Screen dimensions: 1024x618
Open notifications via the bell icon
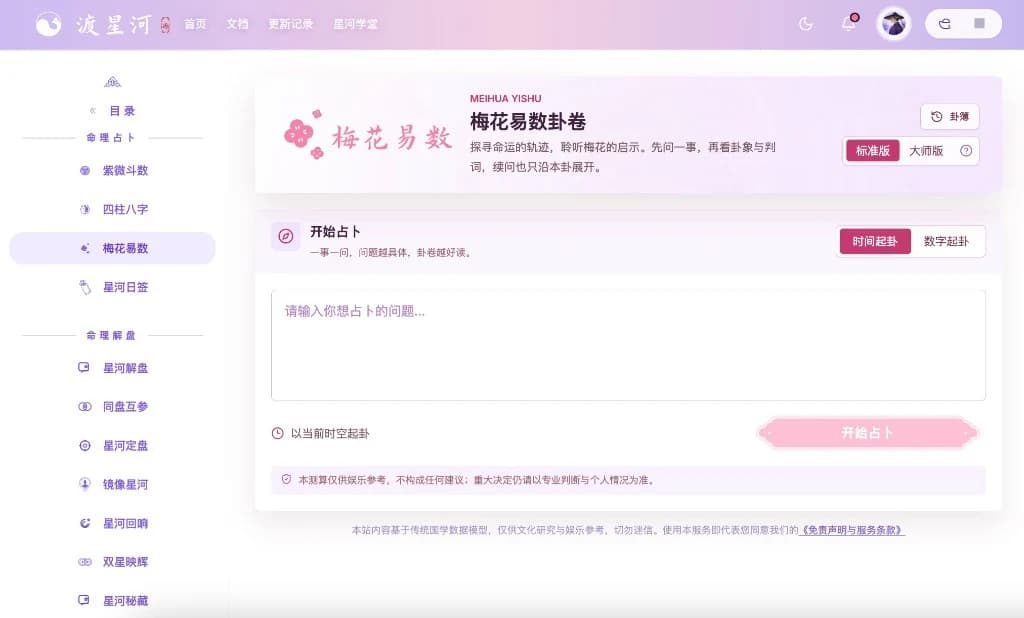pyautogui.click(x=848, y=24)
